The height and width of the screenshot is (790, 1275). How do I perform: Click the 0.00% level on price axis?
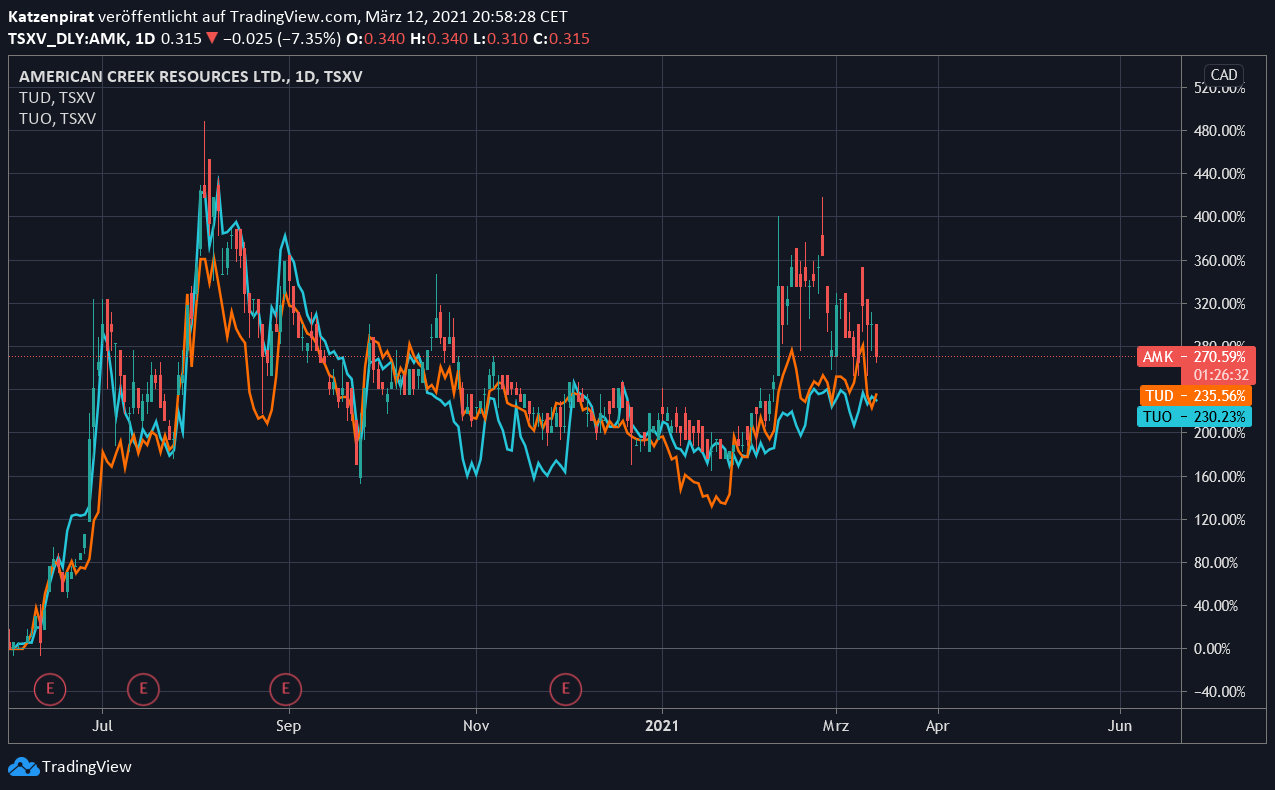(x=1218, y=648)
